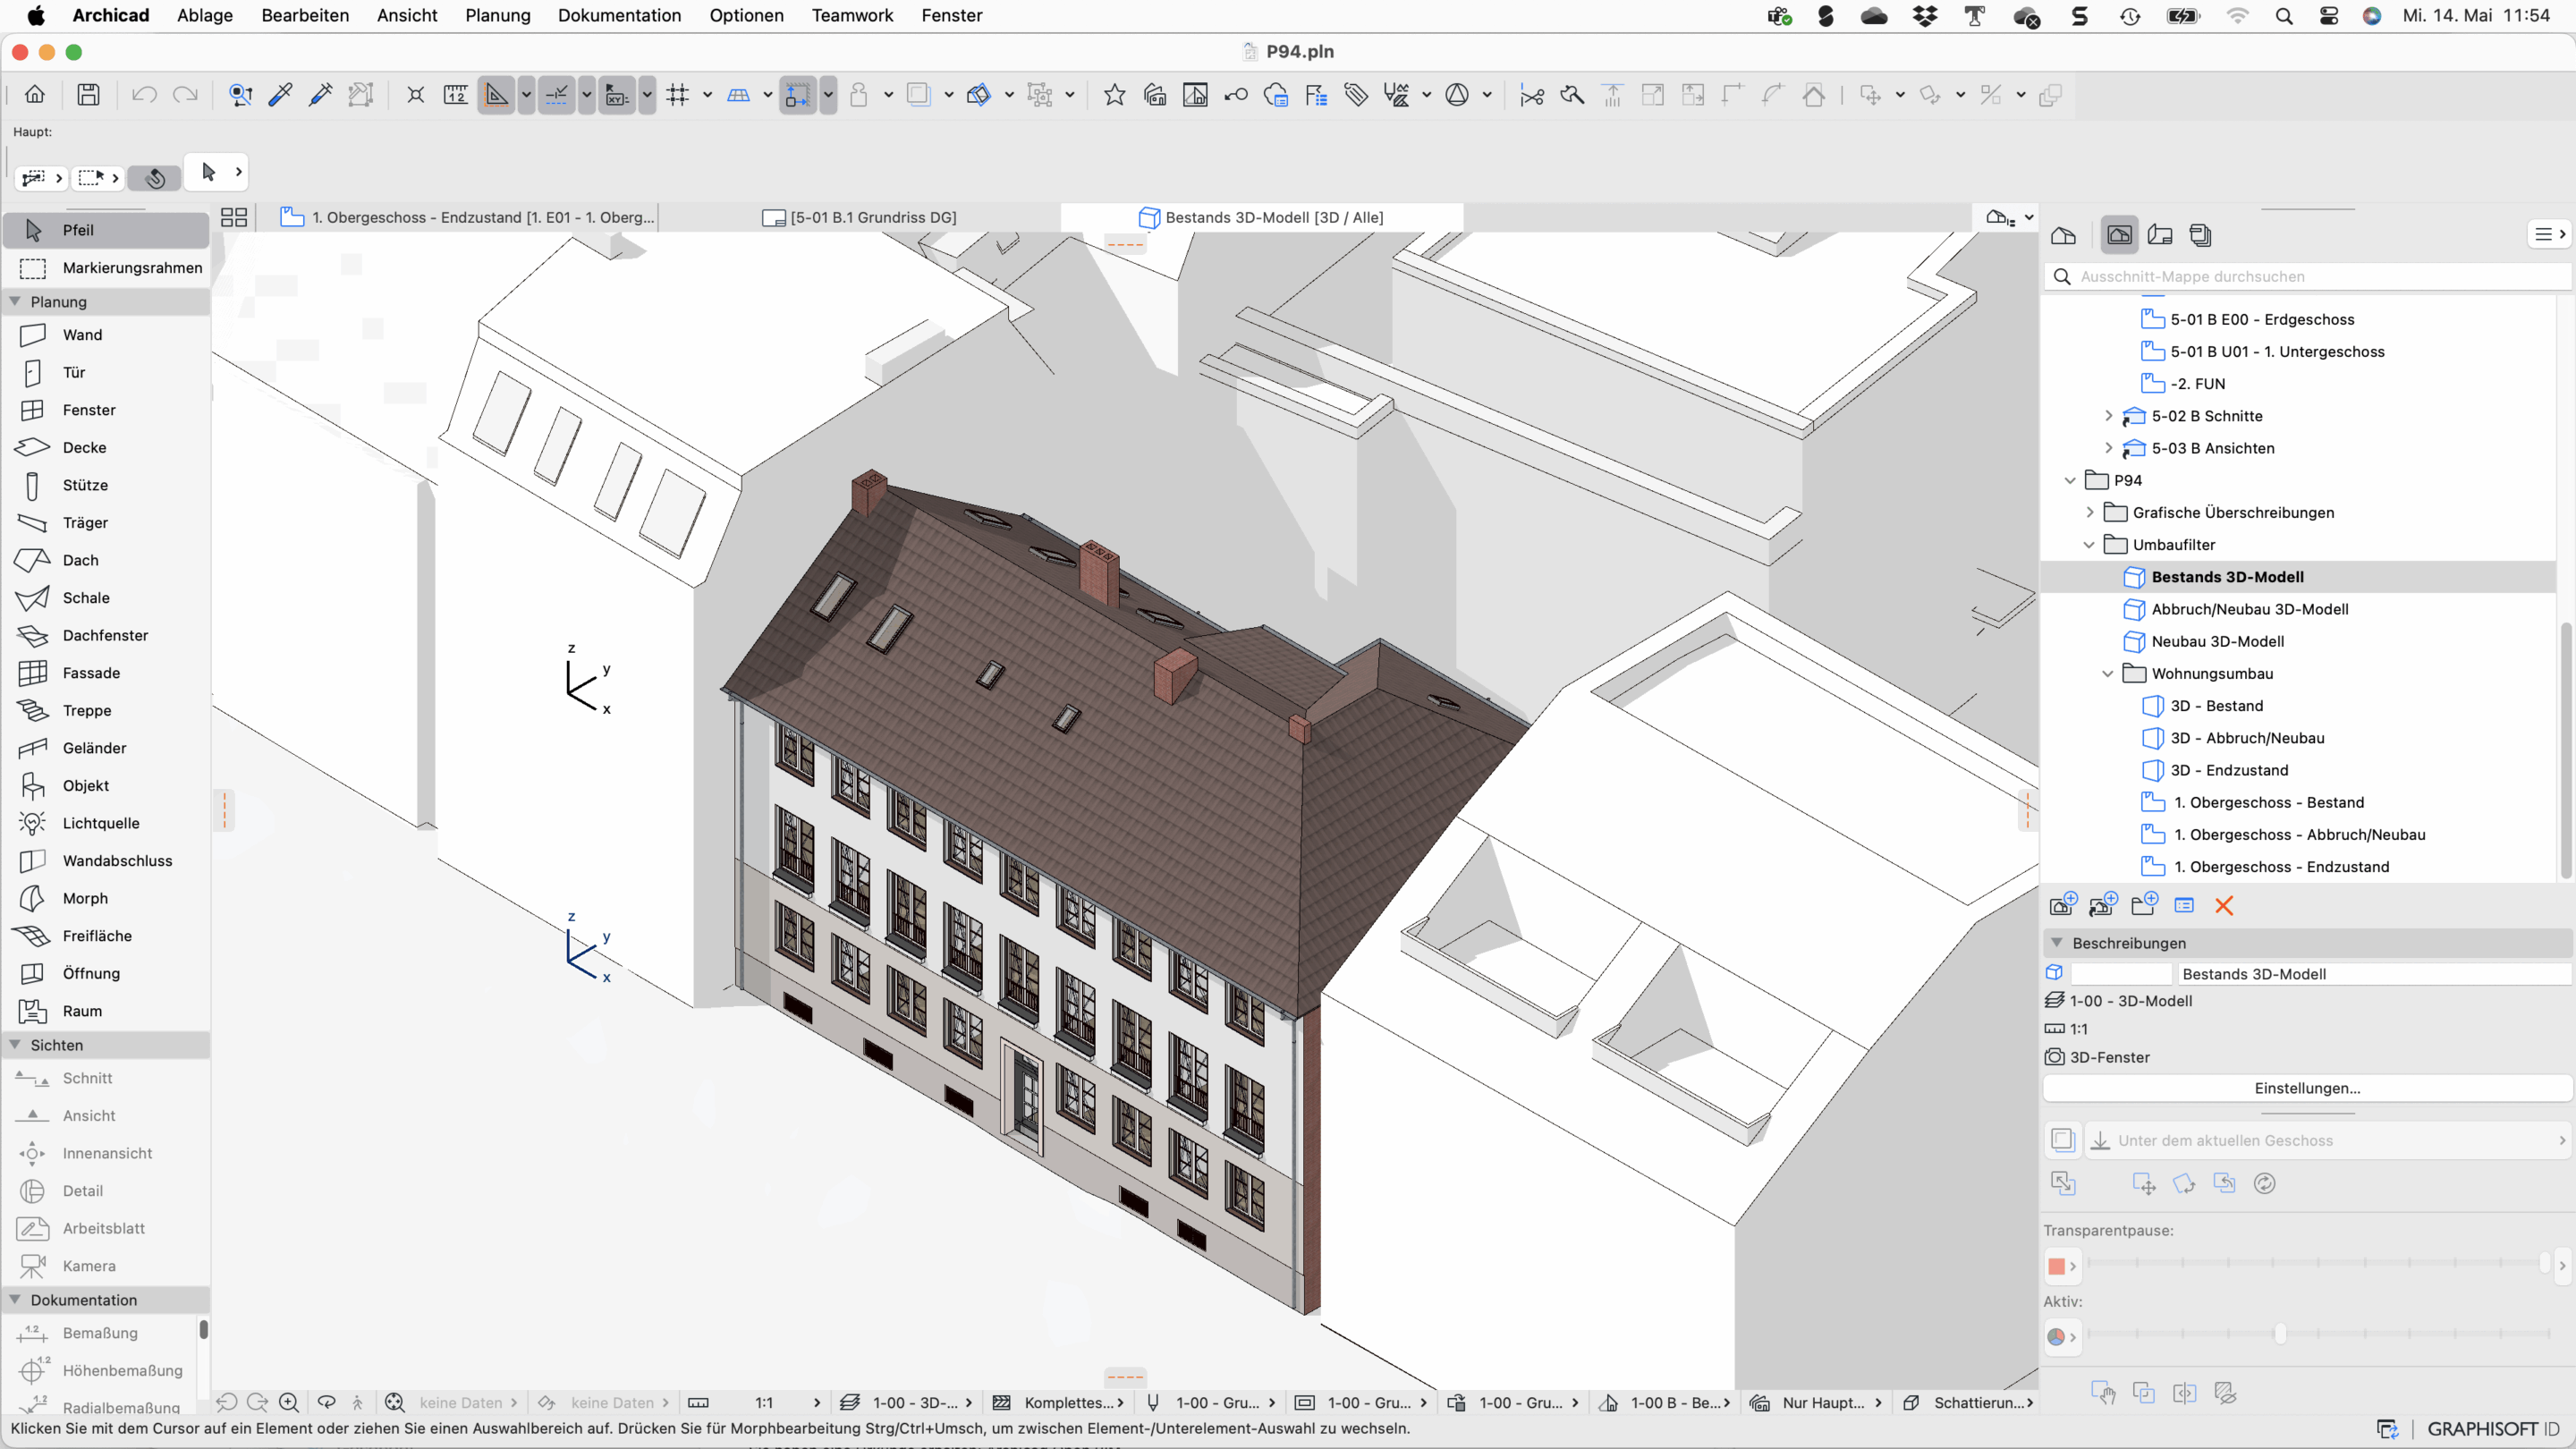
Task: Toggle the grid snap button
Action: pos(677,95)
